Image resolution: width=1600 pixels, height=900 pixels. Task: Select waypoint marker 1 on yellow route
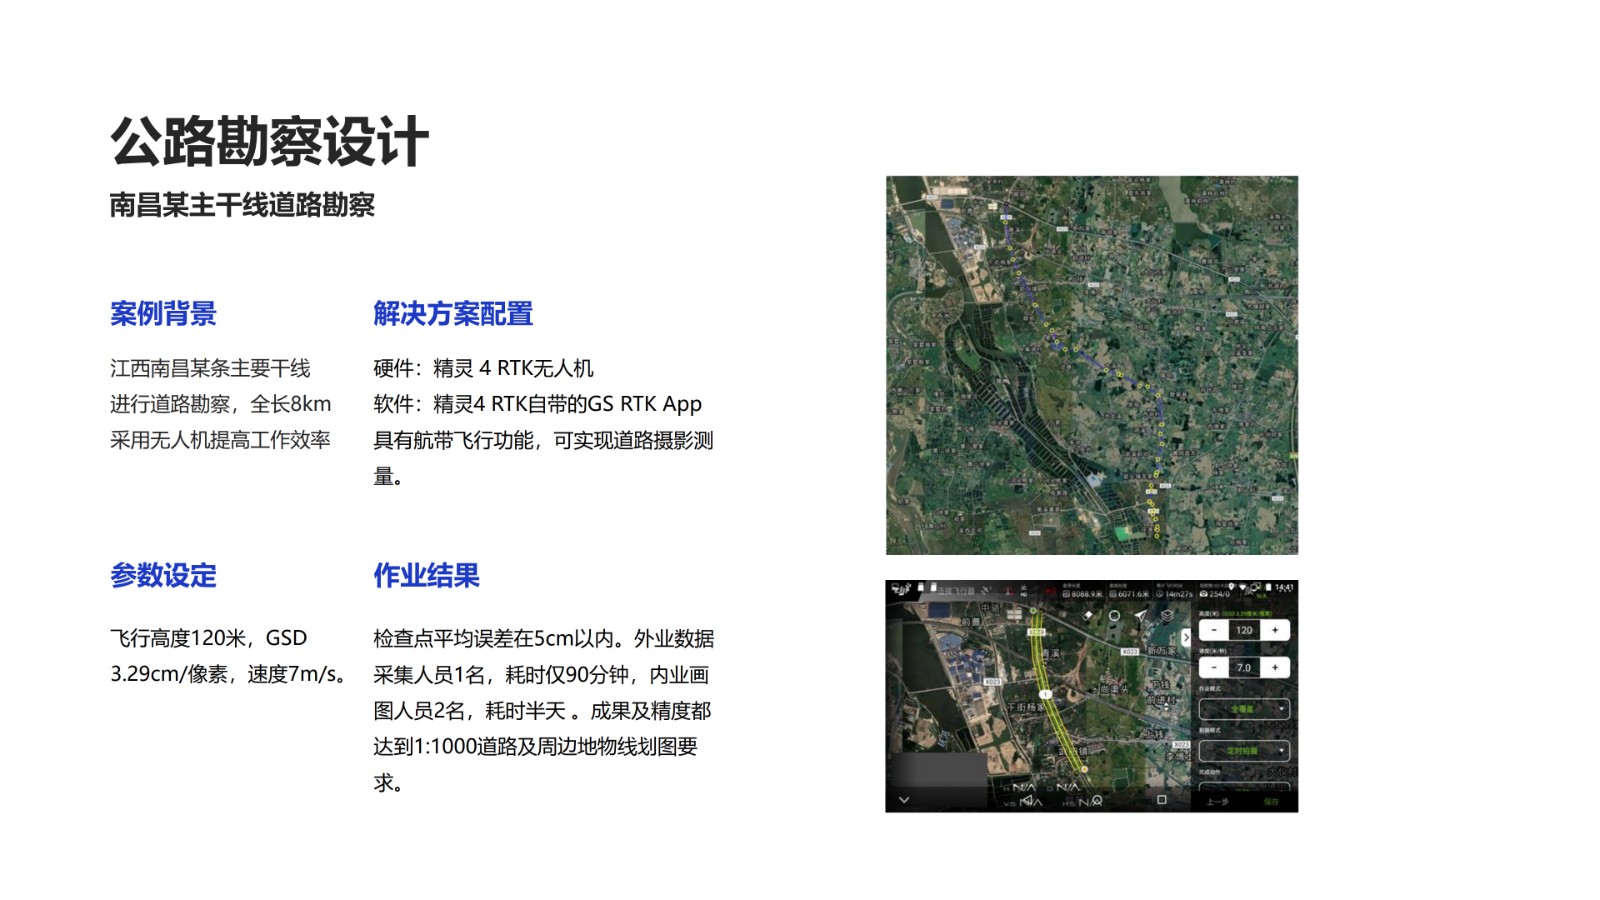point(1045,694)
